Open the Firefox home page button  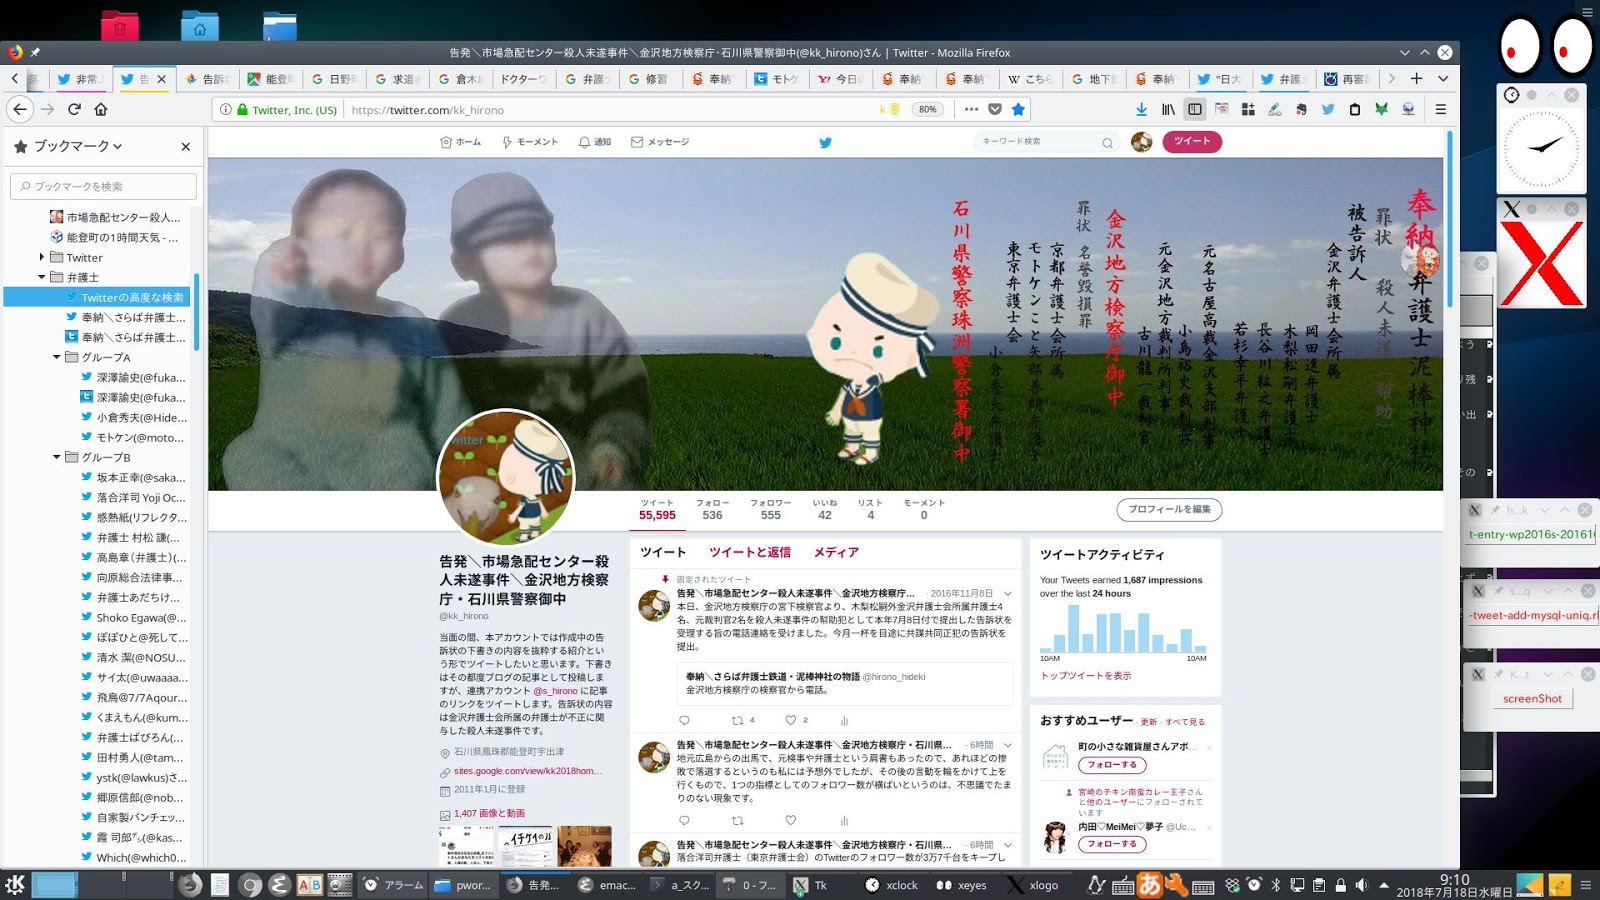pos(101,109)
